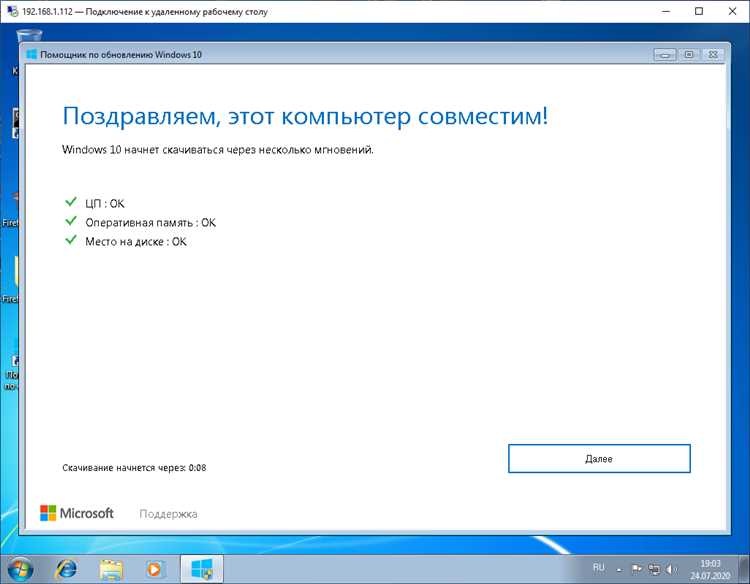
Task: Click Show Desktop strip at taskbar end
Action: pos(744,569)
